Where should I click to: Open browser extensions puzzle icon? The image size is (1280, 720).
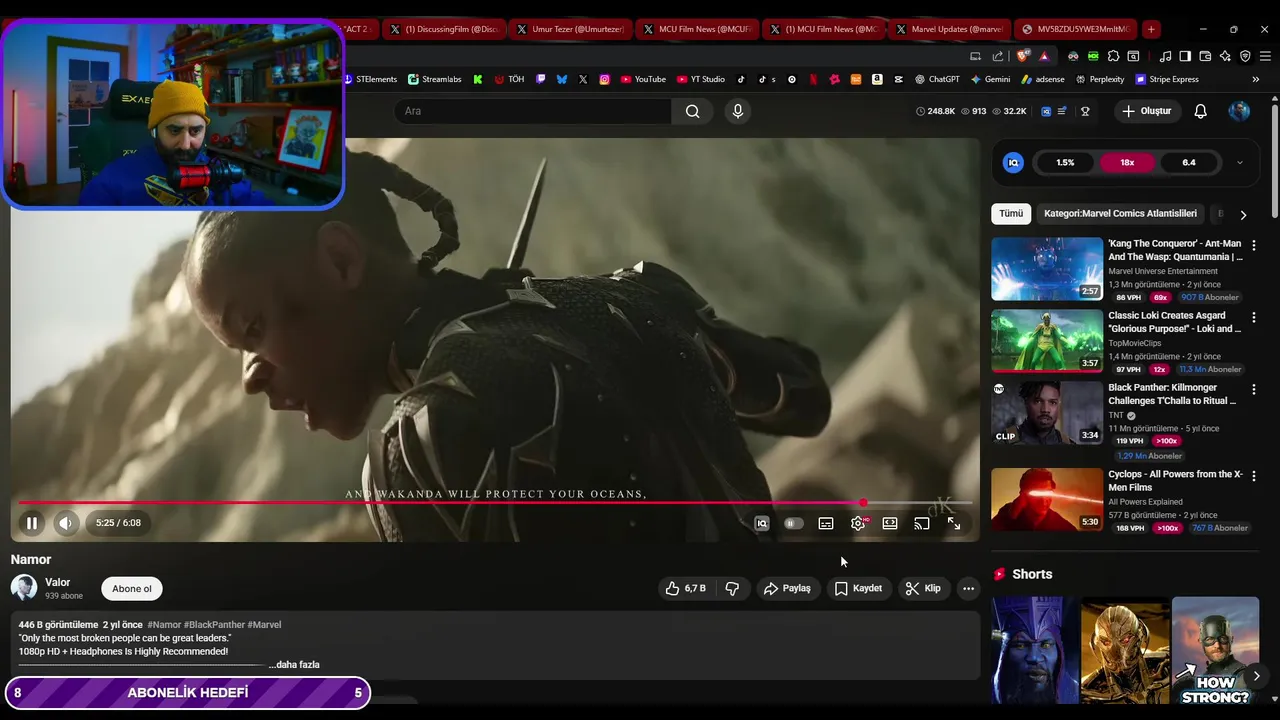click(1113, 56)
